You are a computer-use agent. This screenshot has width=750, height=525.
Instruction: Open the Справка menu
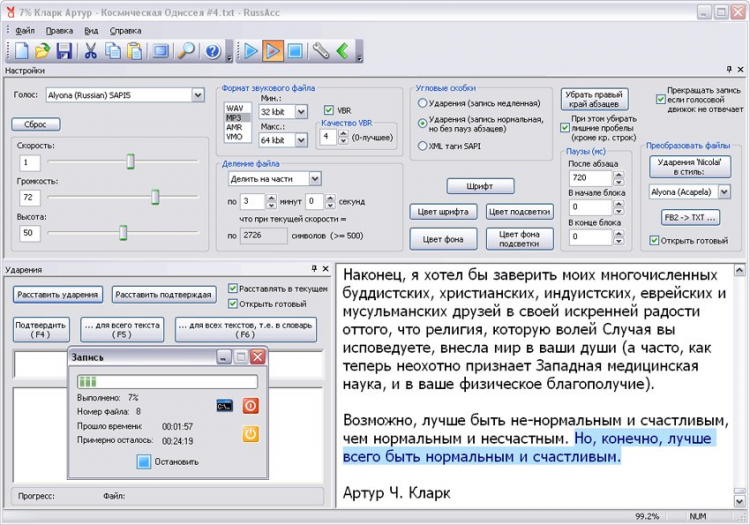(125, 31)
